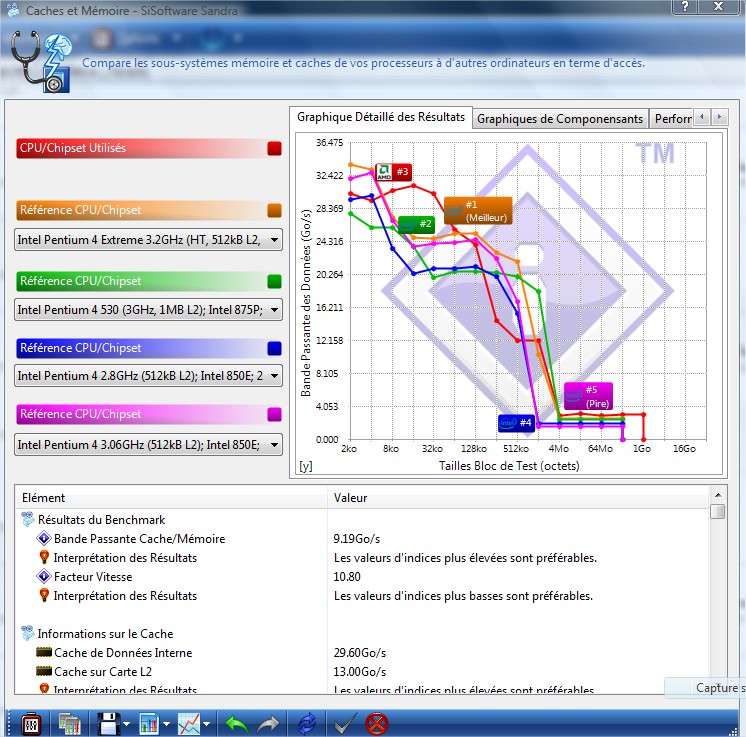Click the Elément column header
The height and width of the screenshot is (737, 746).
(x=171, y=498)
